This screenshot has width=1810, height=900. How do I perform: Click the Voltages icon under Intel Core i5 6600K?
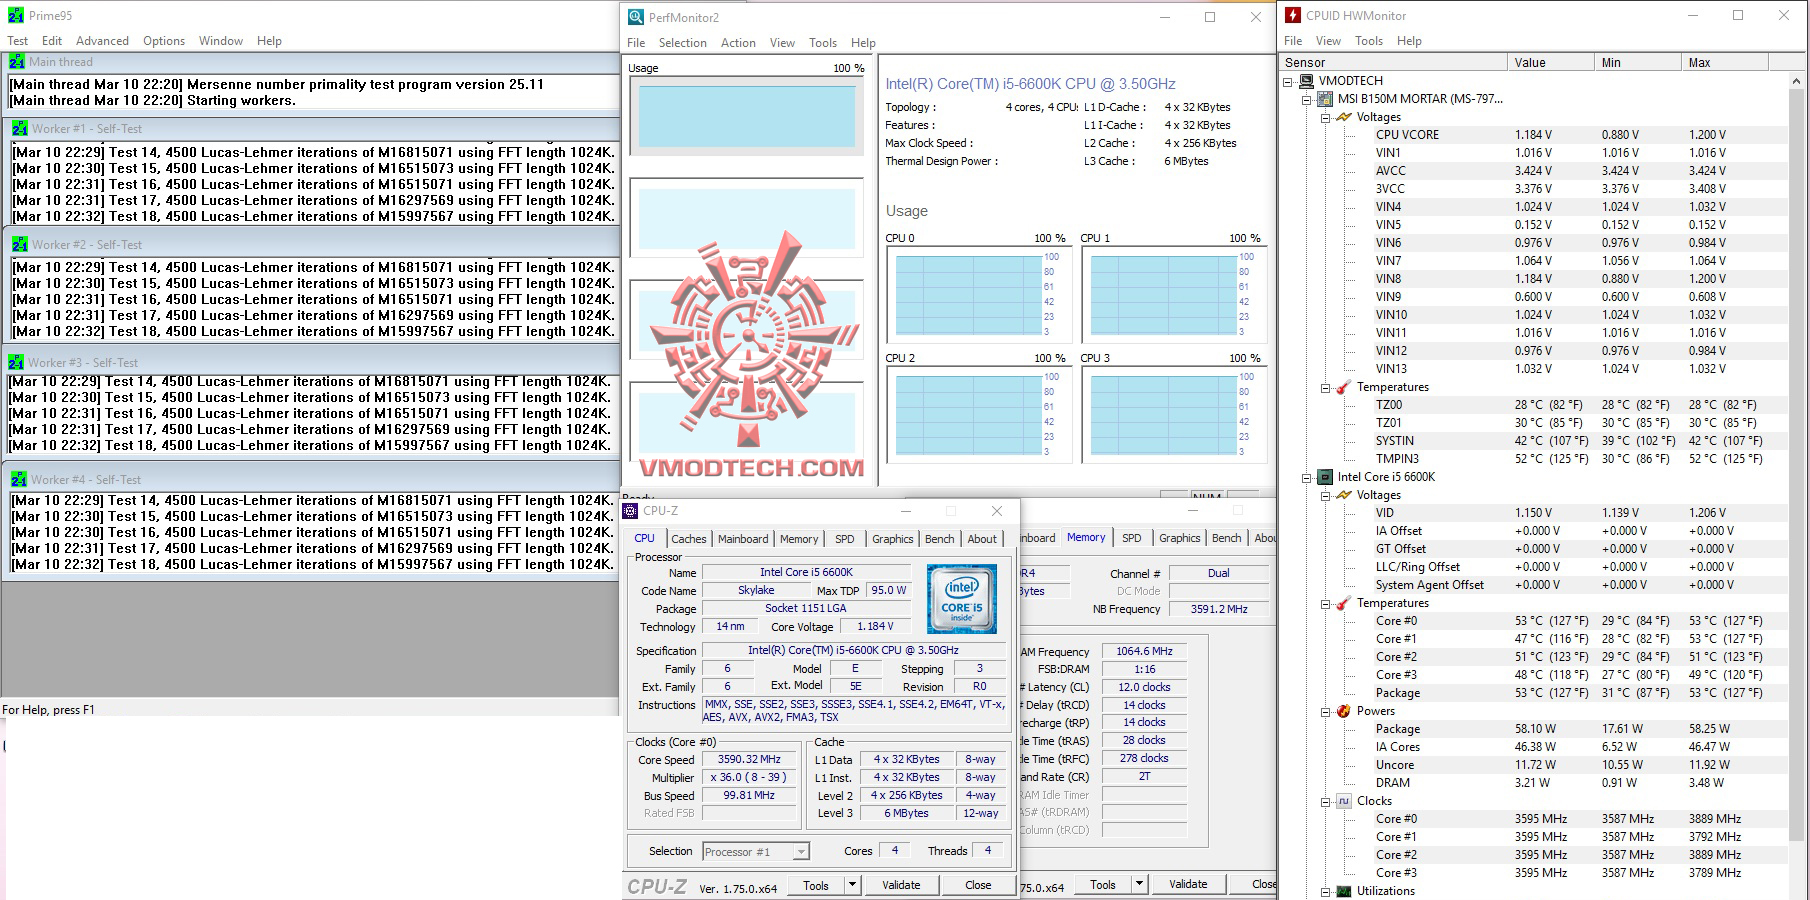[1344, 495]
